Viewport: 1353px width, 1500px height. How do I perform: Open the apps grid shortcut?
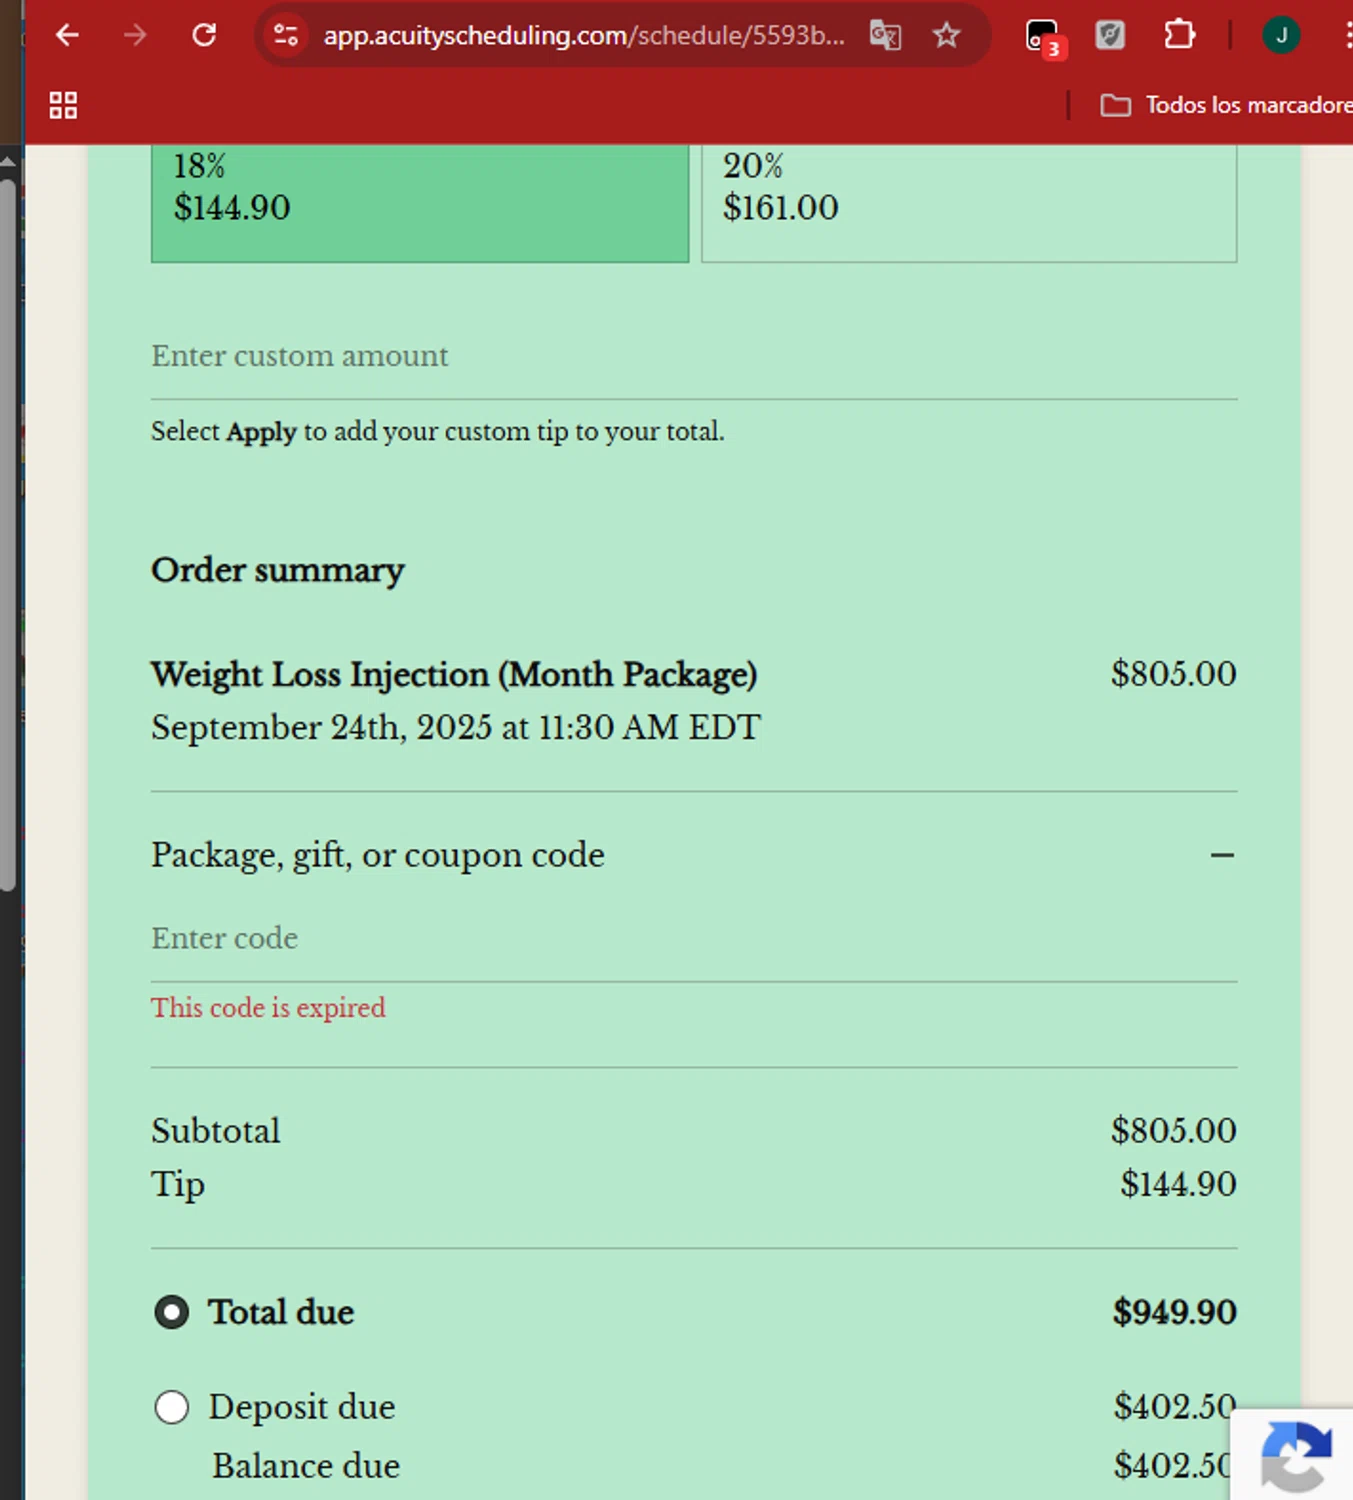63,105
